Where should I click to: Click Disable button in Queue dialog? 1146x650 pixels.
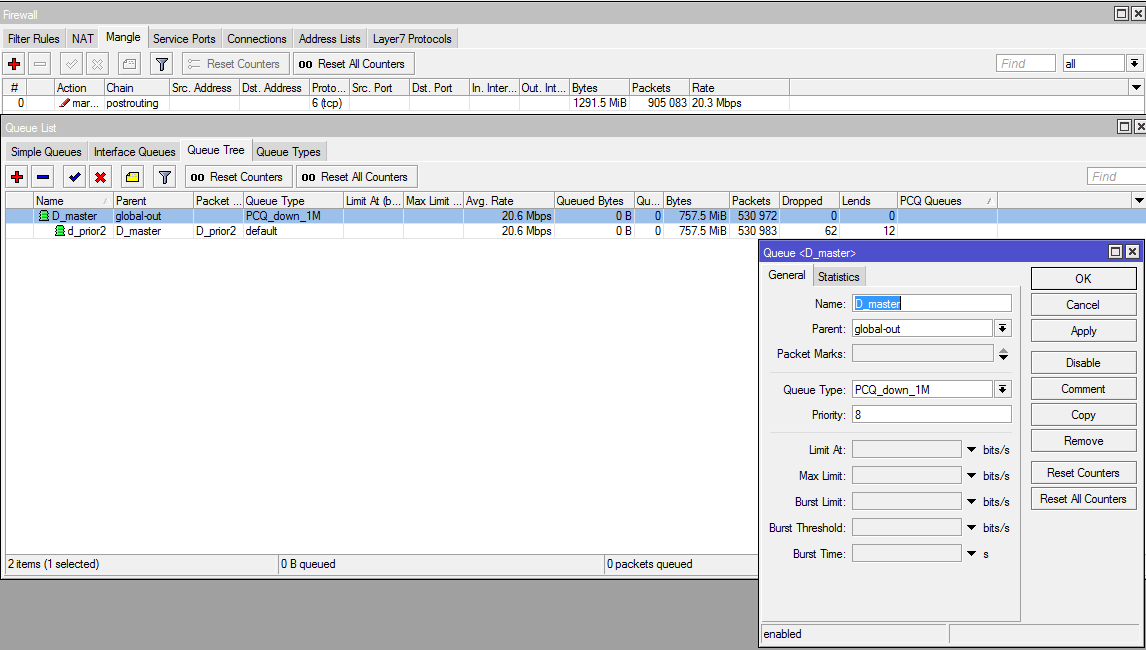[1083, 363]
